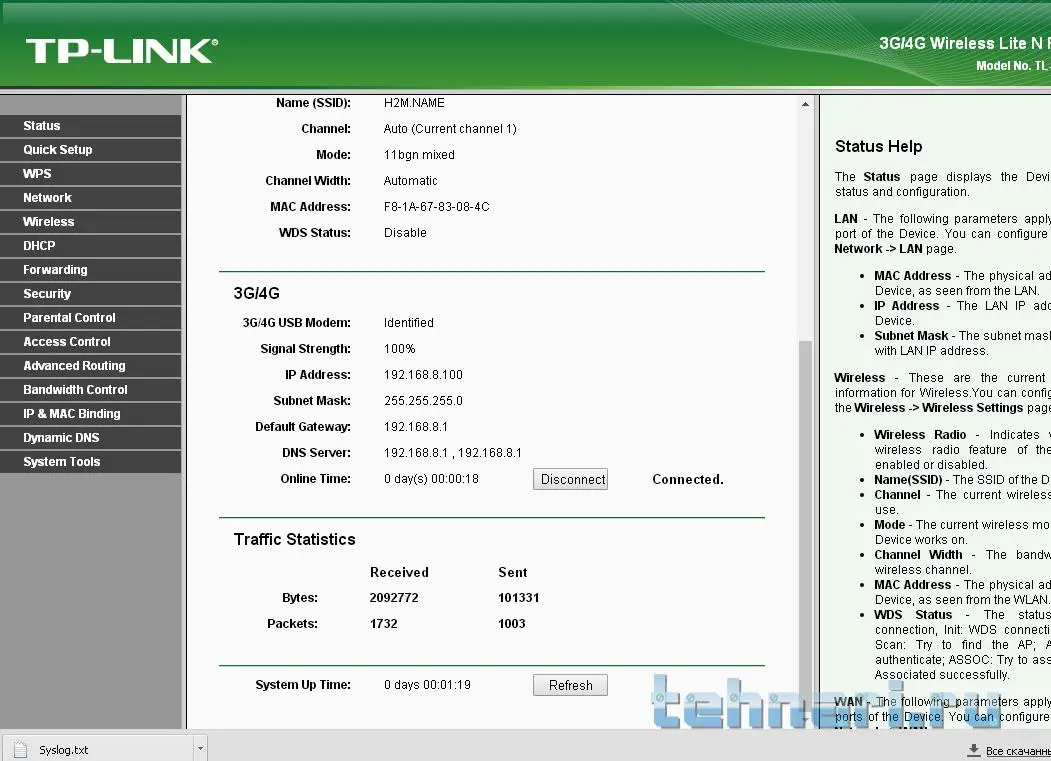Open the Forwarding section
Screen dimensions: 1051x761
[90, 270]
